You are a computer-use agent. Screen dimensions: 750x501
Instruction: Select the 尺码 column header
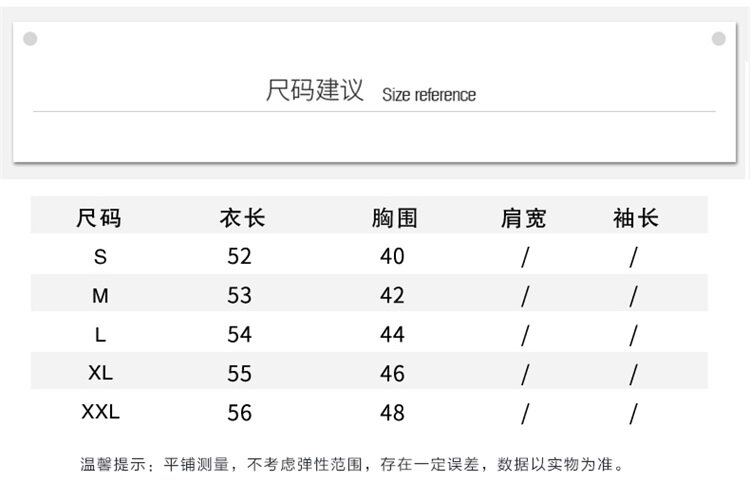click(x=99, y=217)
